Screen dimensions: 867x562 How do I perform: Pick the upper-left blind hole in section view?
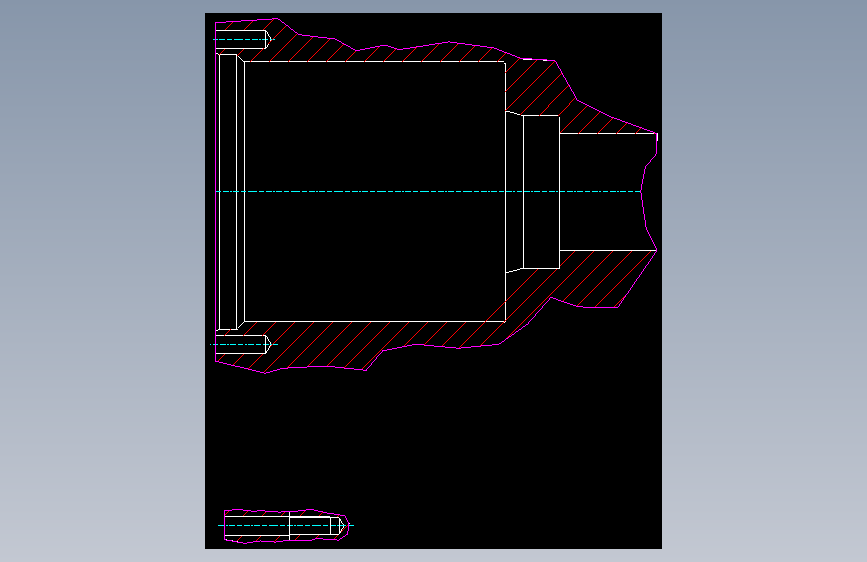(x=243, y=40)
